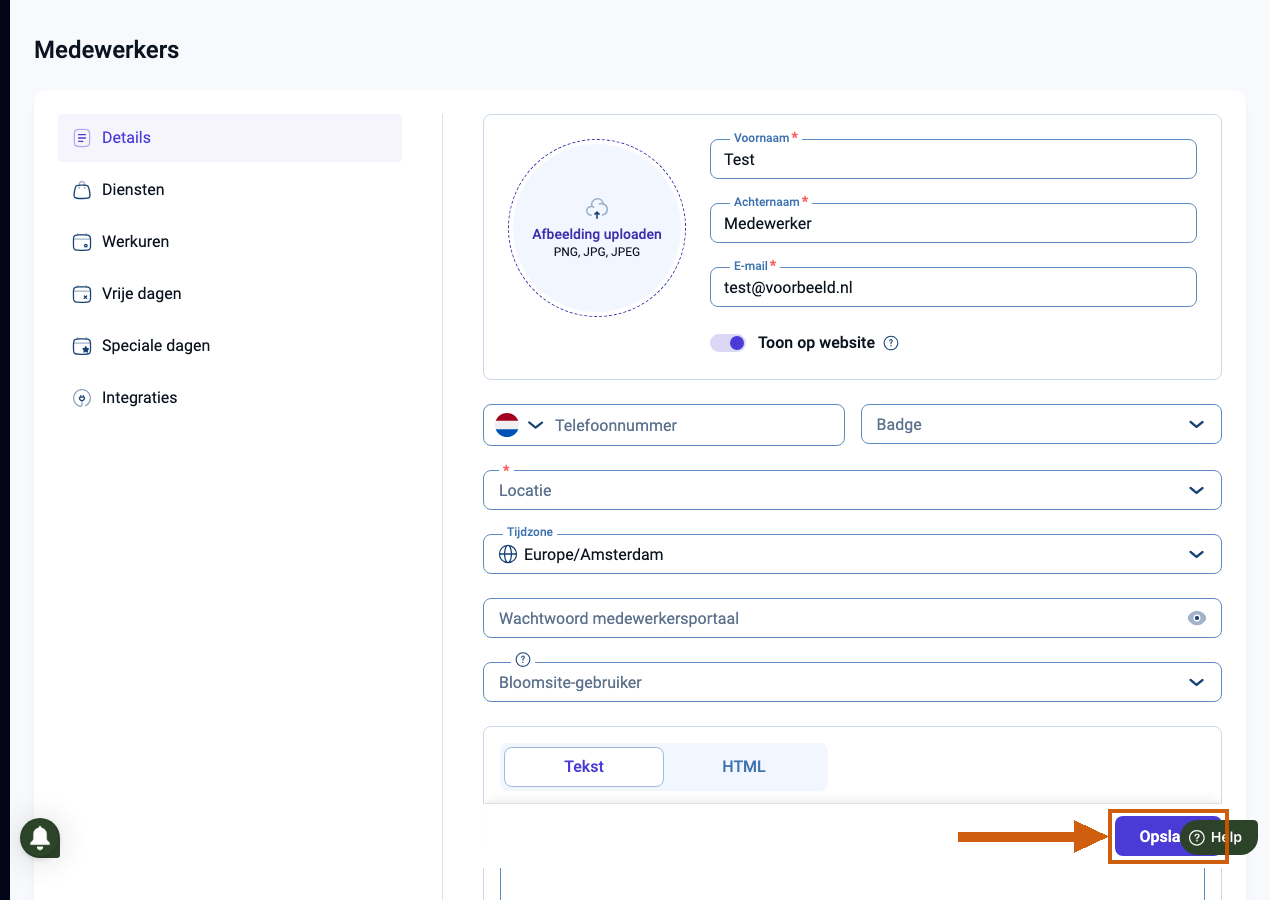
Task: Switch to the HTML tab
Action: 744,767
